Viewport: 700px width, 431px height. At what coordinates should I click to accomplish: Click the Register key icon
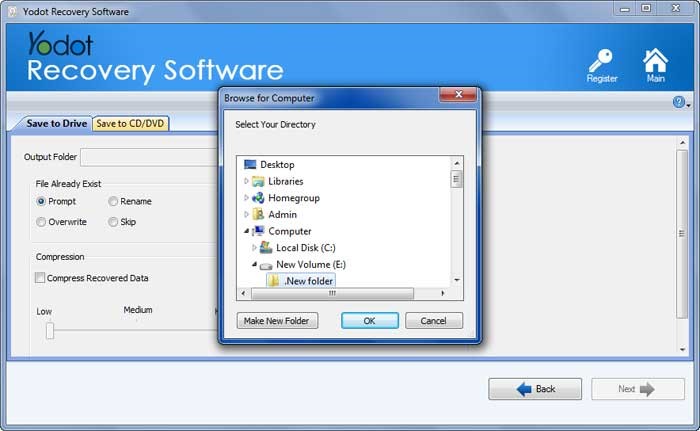[601, 61]
